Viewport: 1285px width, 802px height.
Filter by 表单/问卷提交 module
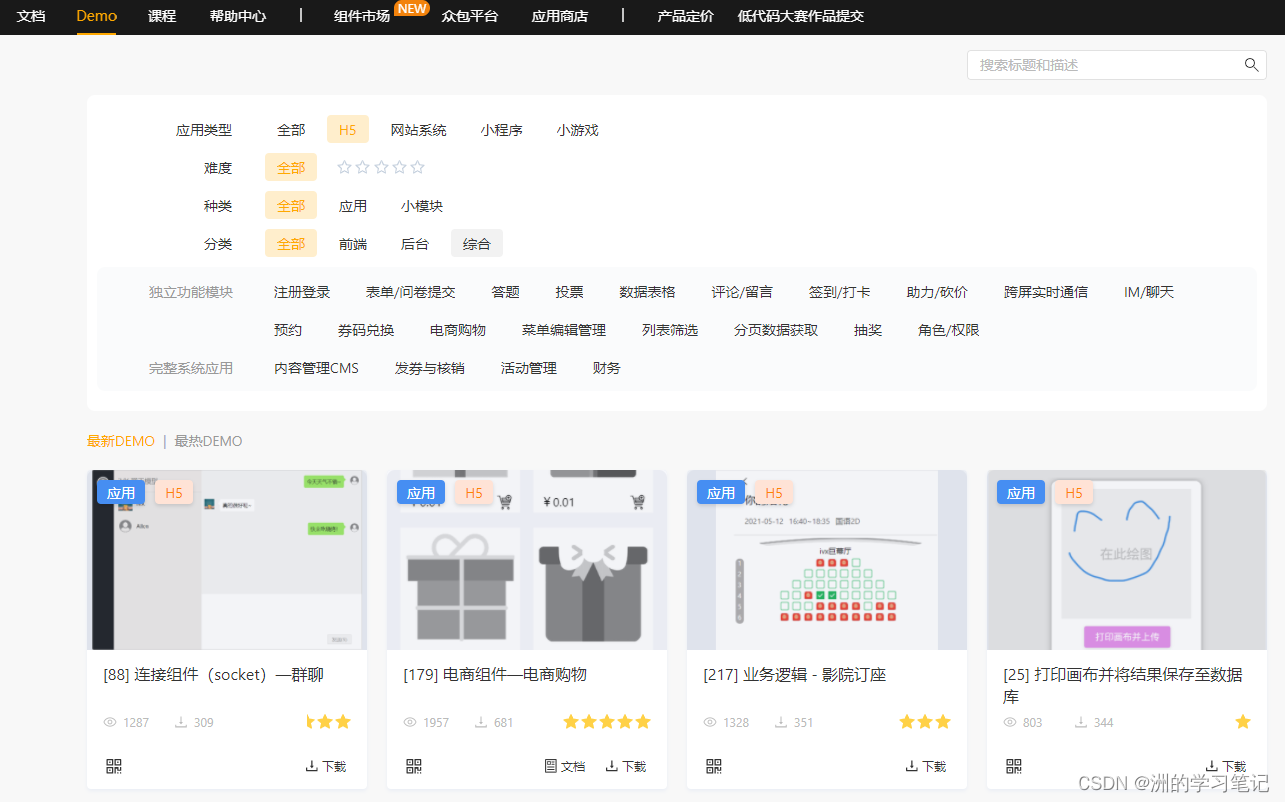click(411, 292)
